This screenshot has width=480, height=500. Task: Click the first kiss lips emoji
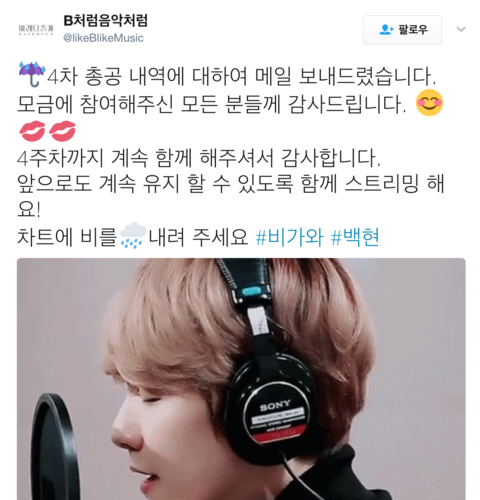32,131
